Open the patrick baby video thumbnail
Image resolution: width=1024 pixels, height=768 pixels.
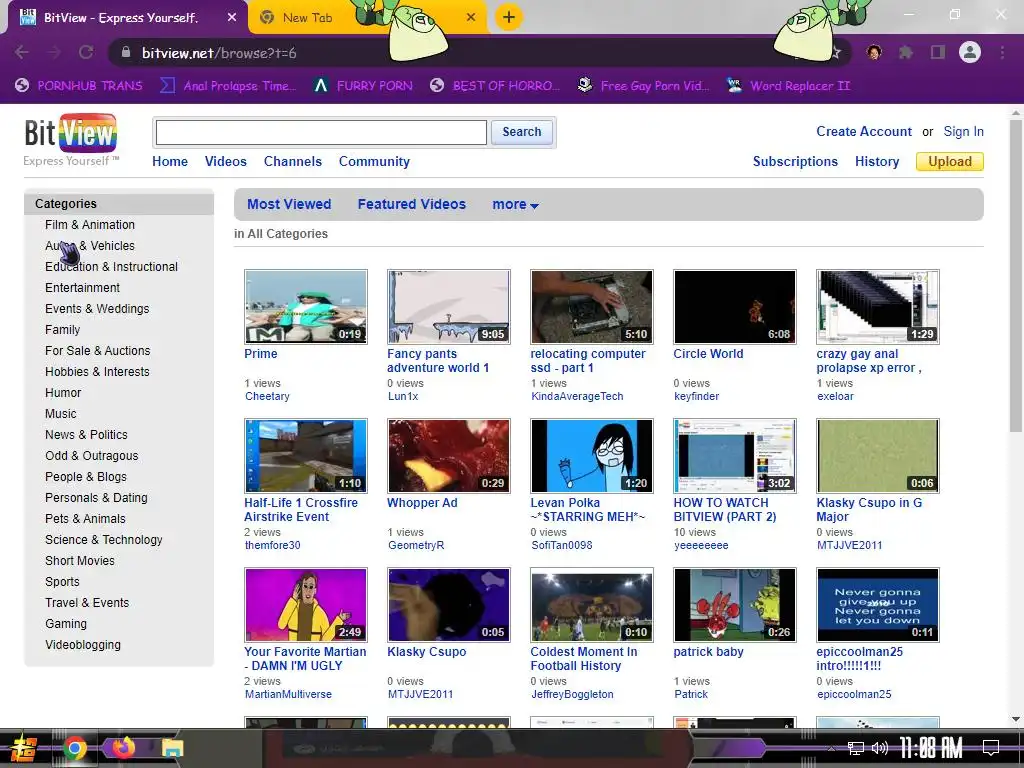click(735, 604)
